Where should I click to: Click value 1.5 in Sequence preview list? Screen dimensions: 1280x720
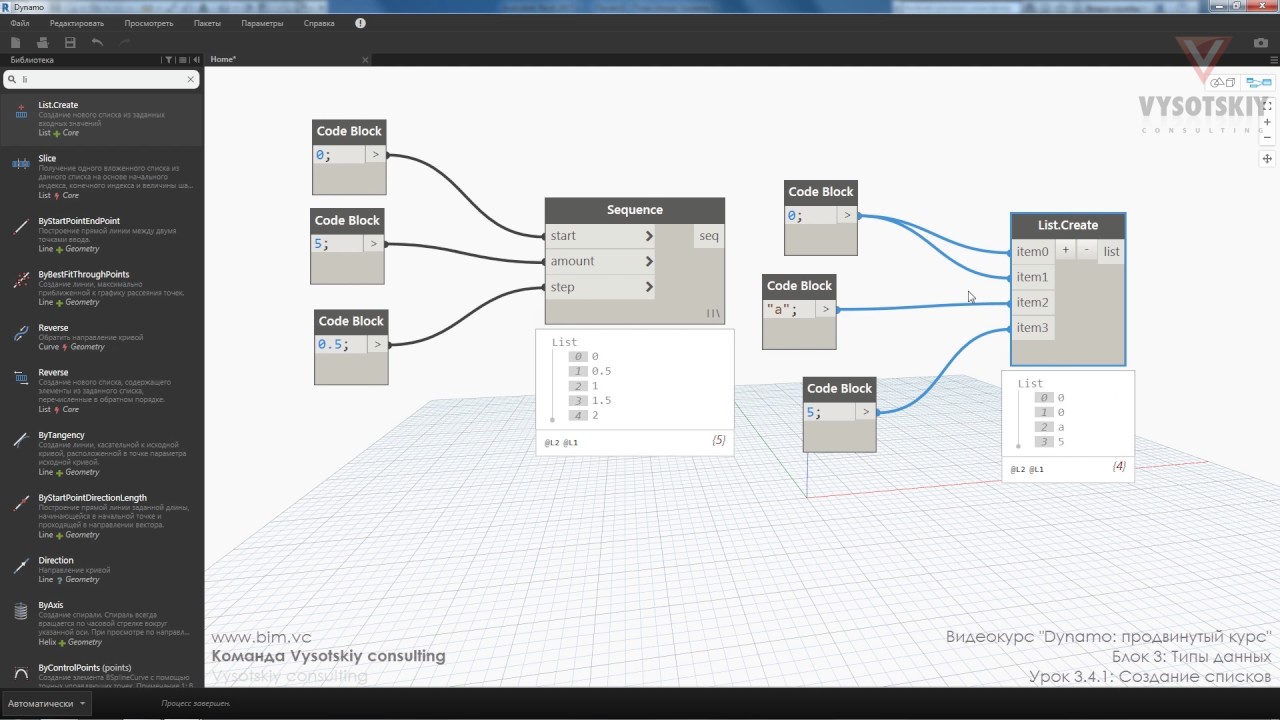pos(601,400)
